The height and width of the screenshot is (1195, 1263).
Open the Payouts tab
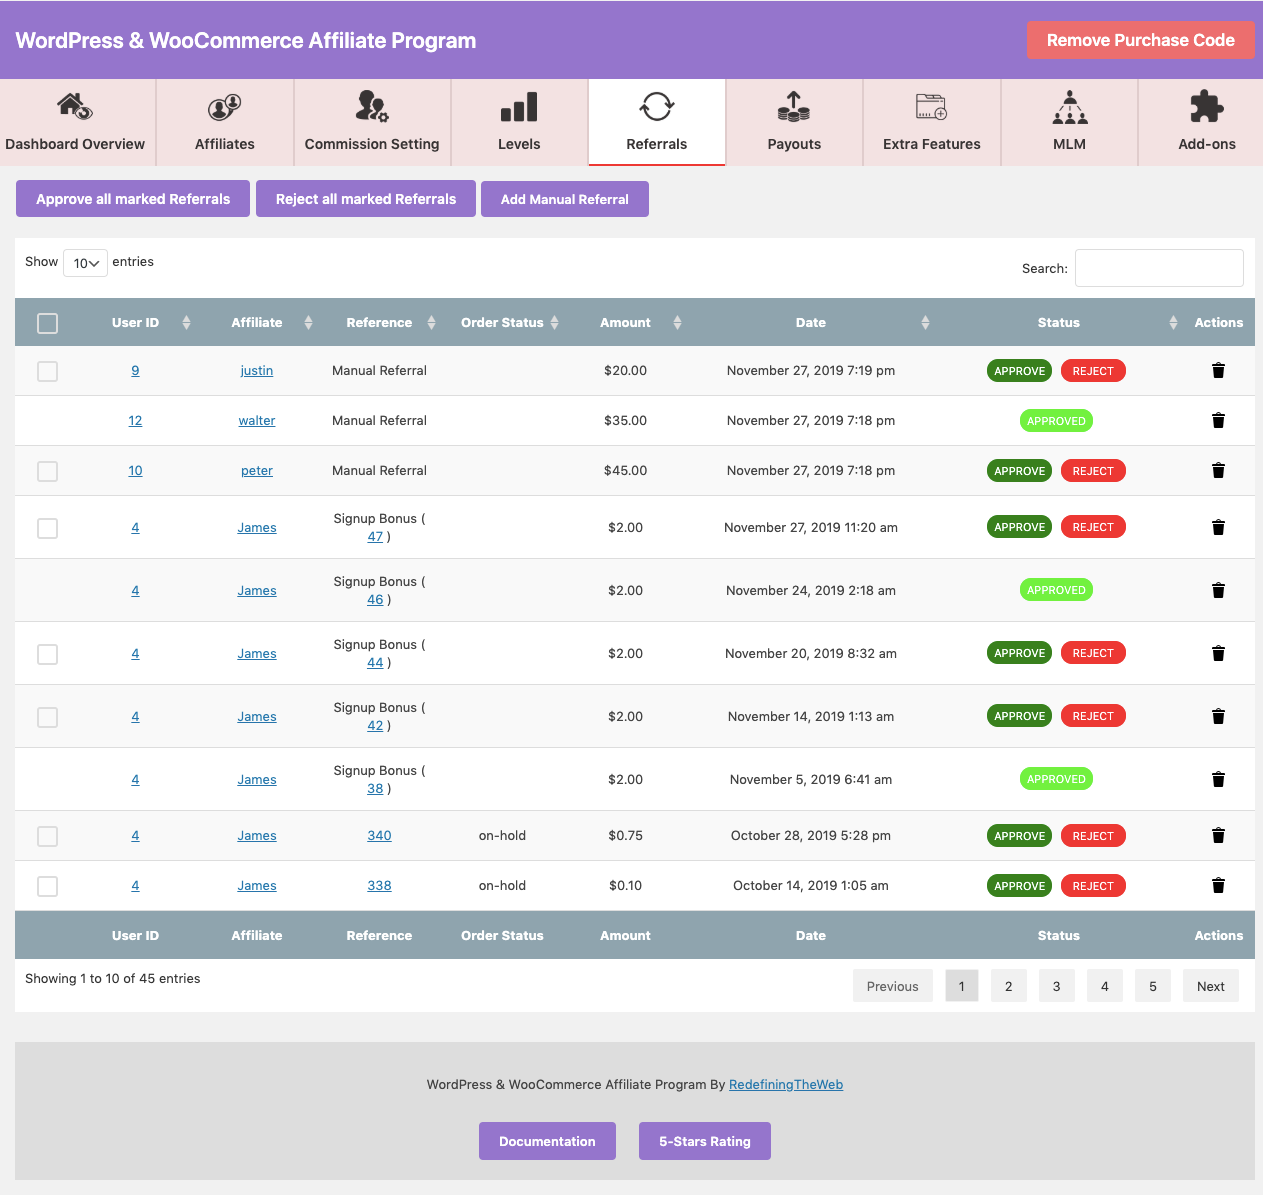click(794, 122)
